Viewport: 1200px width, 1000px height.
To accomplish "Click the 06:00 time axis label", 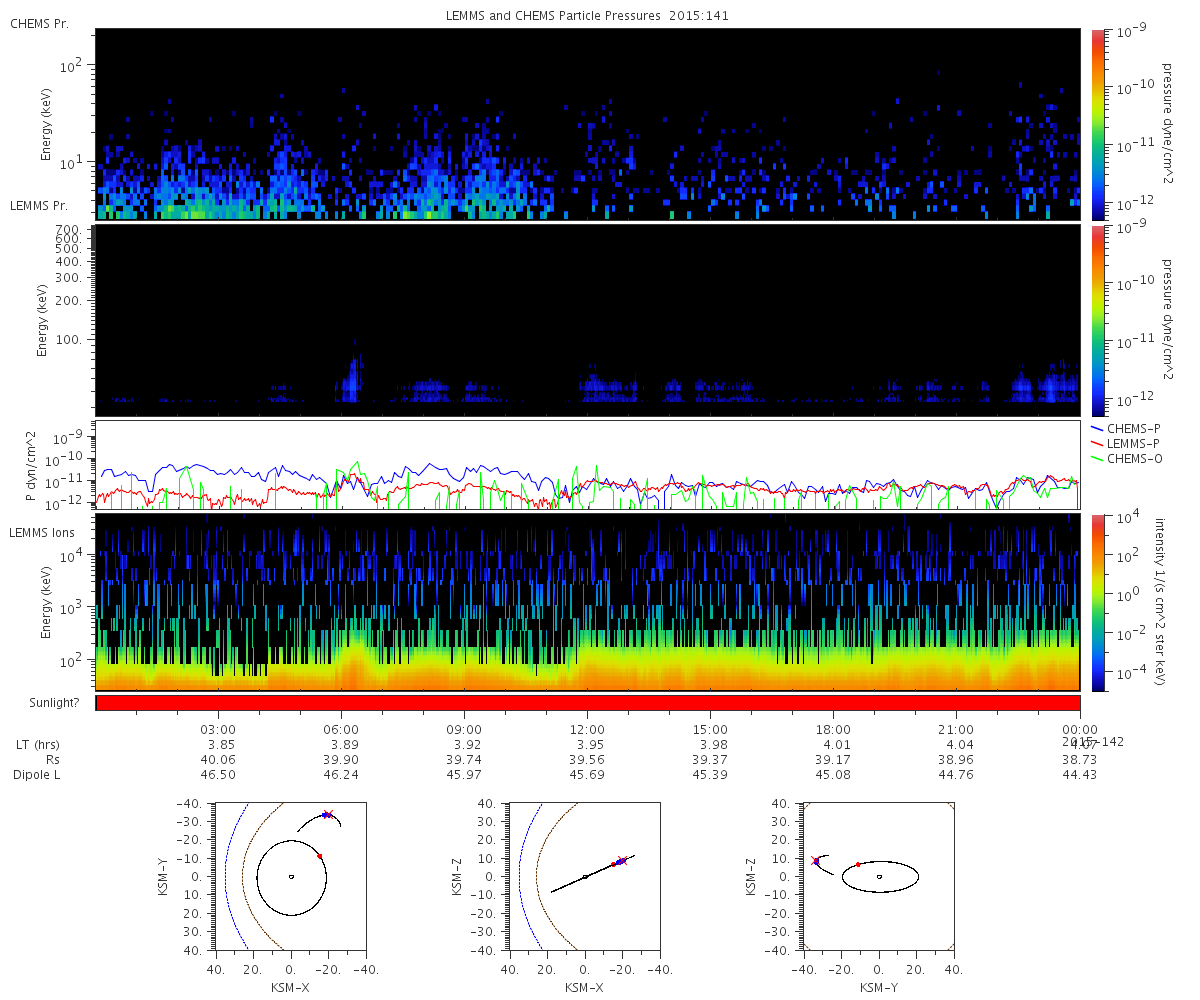I will click(x=342, y=729).
